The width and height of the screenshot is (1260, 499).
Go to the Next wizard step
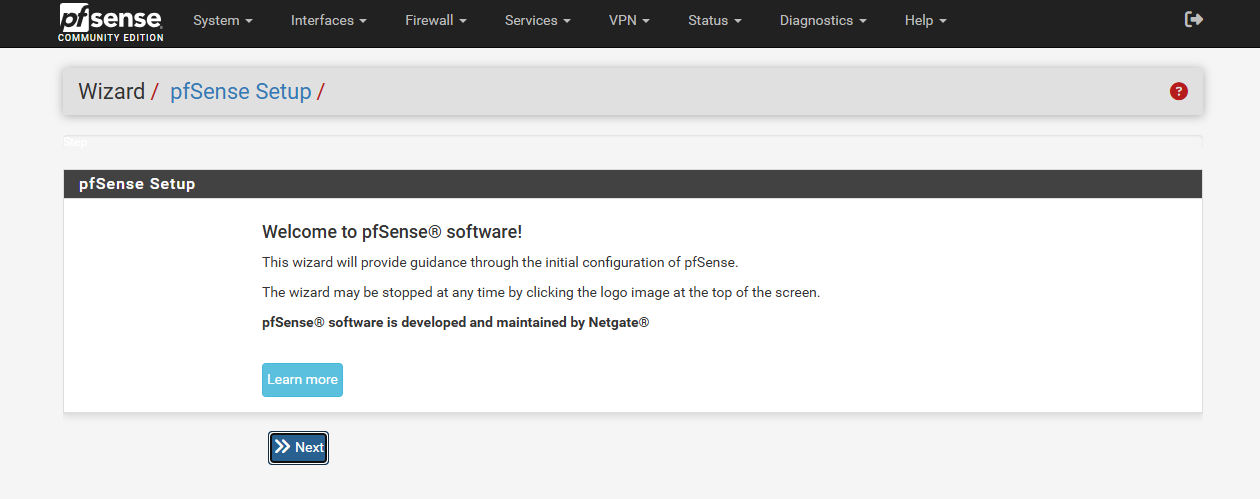click(x=298, y=447)
